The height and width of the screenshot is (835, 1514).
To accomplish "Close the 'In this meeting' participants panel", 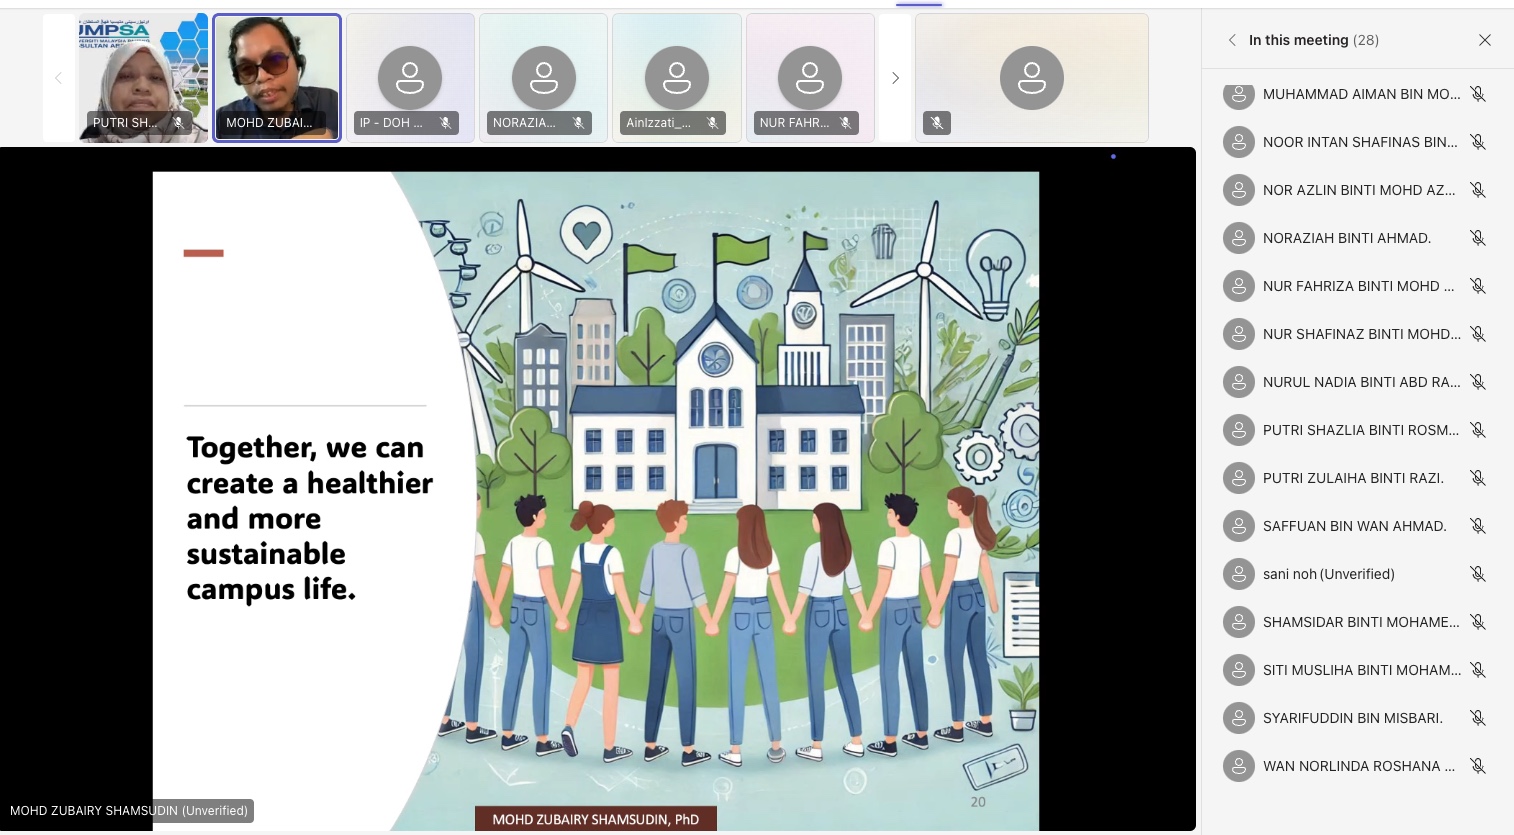I will 1485,40.
